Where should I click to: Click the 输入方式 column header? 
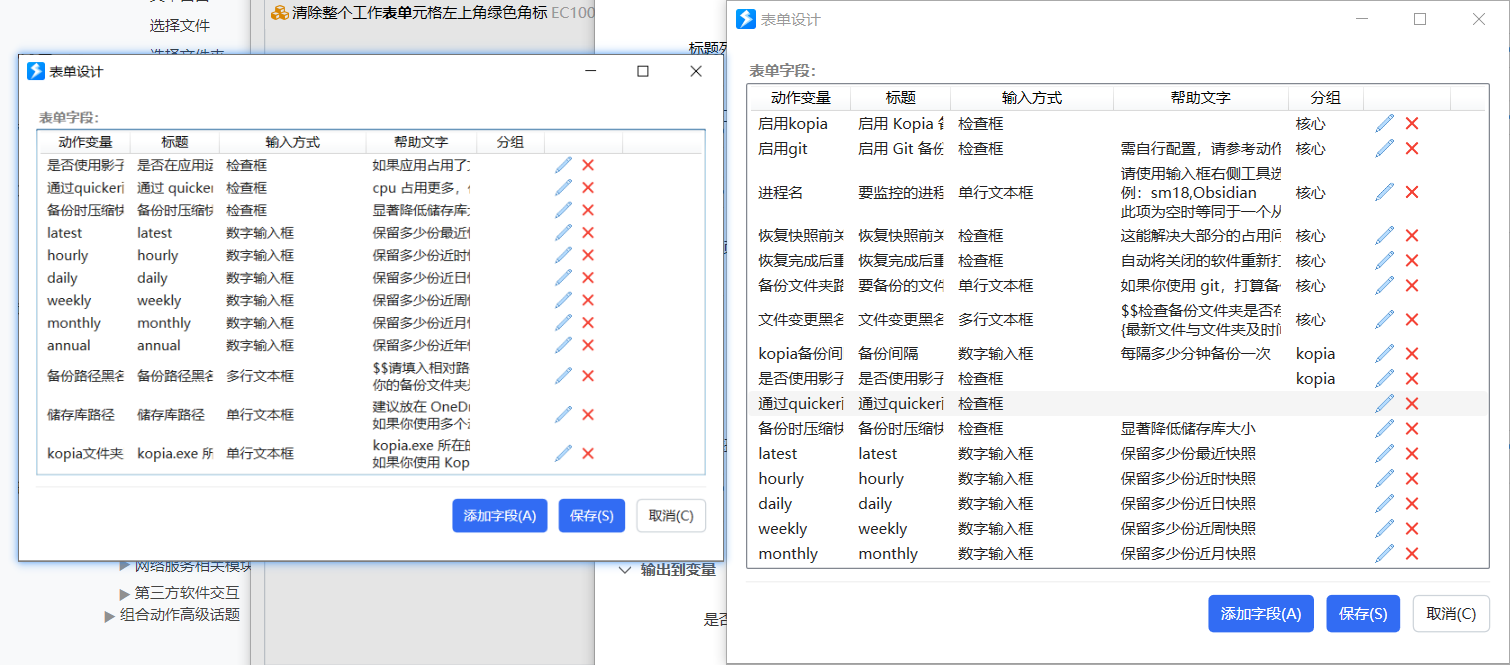pyautogui.click(x=1031, y=97)
